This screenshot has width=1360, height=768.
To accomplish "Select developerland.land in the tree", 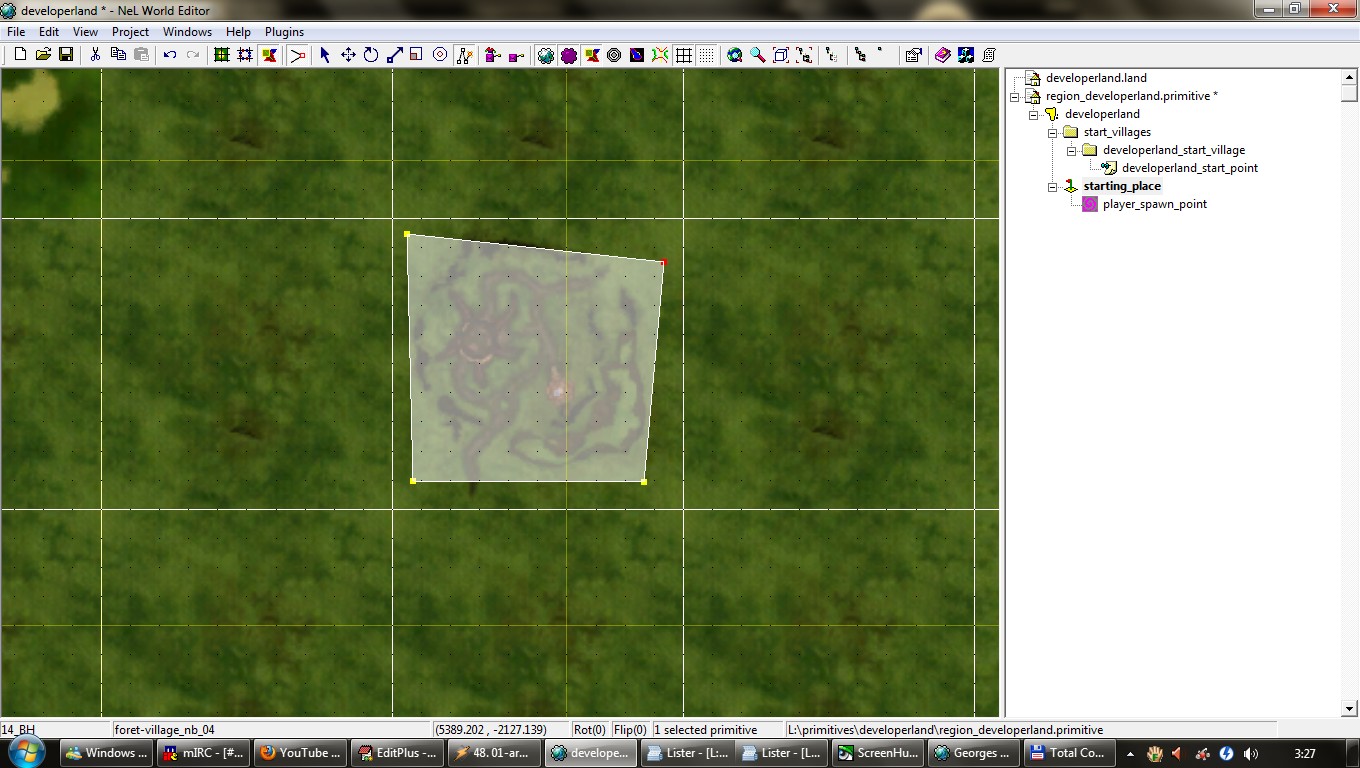I will 1095,78.
